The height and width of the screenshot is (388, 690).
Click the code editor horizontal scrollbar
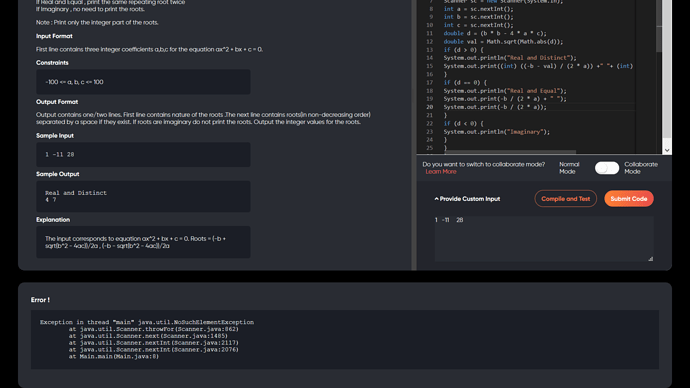tap(510, 152)
